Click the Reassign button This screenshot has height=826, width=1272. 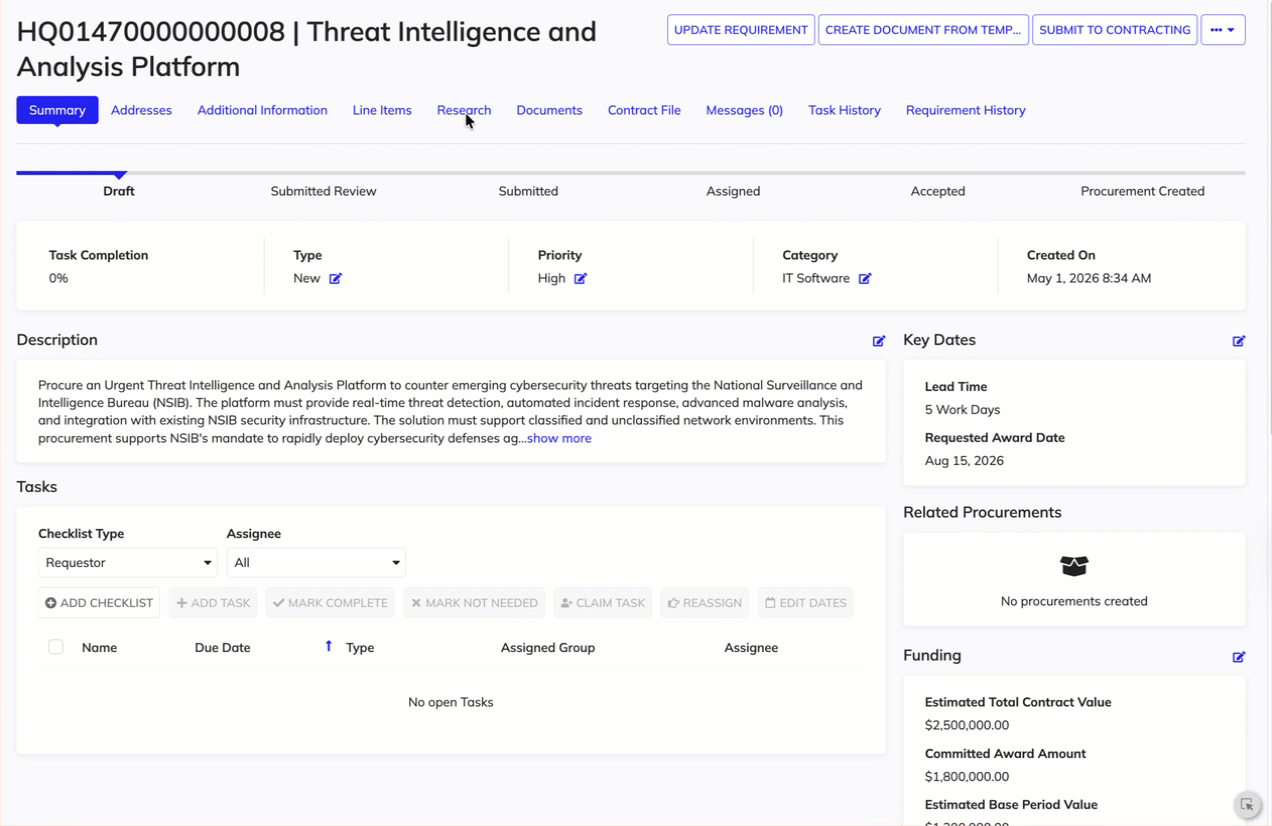705,603
